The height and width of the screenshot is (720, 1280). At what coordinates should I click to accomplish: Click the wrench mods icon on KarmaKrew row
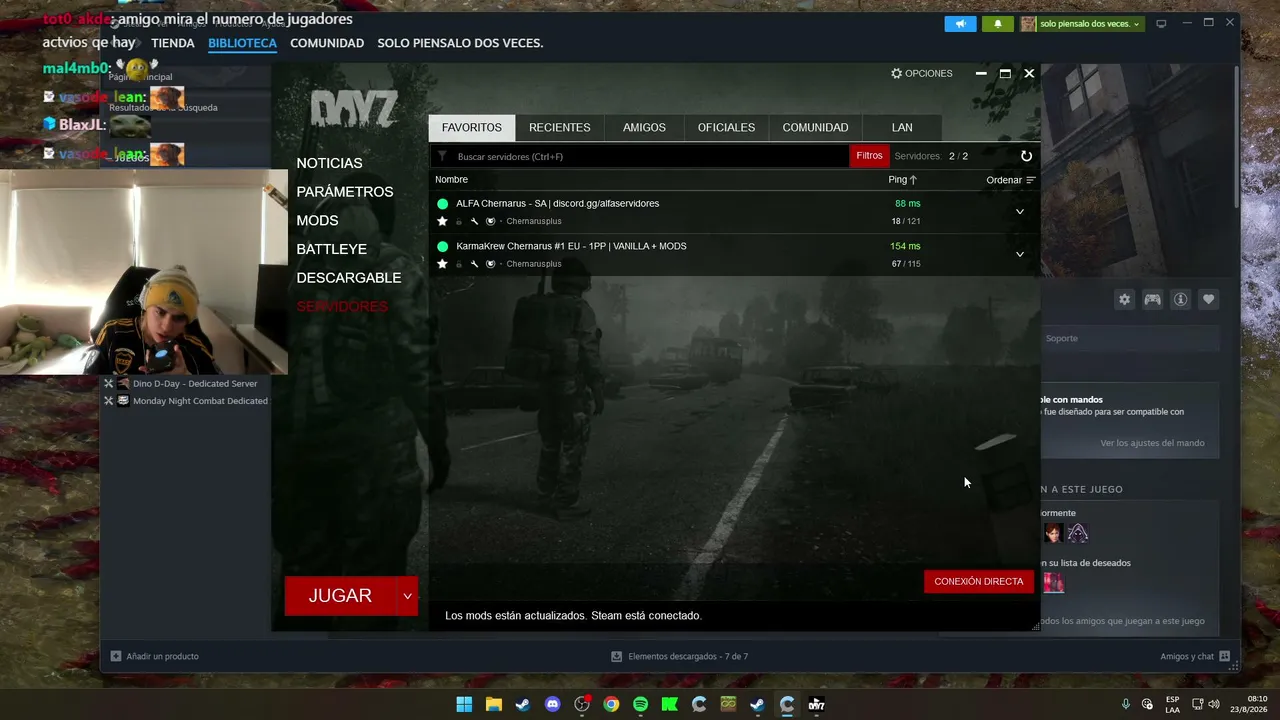click(474, 264)
